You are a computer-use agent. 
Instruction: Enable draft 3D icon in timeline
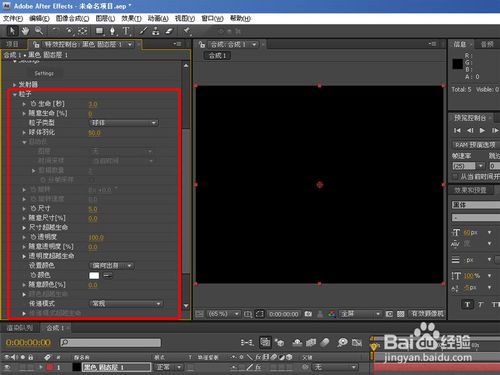click(280, 342)
